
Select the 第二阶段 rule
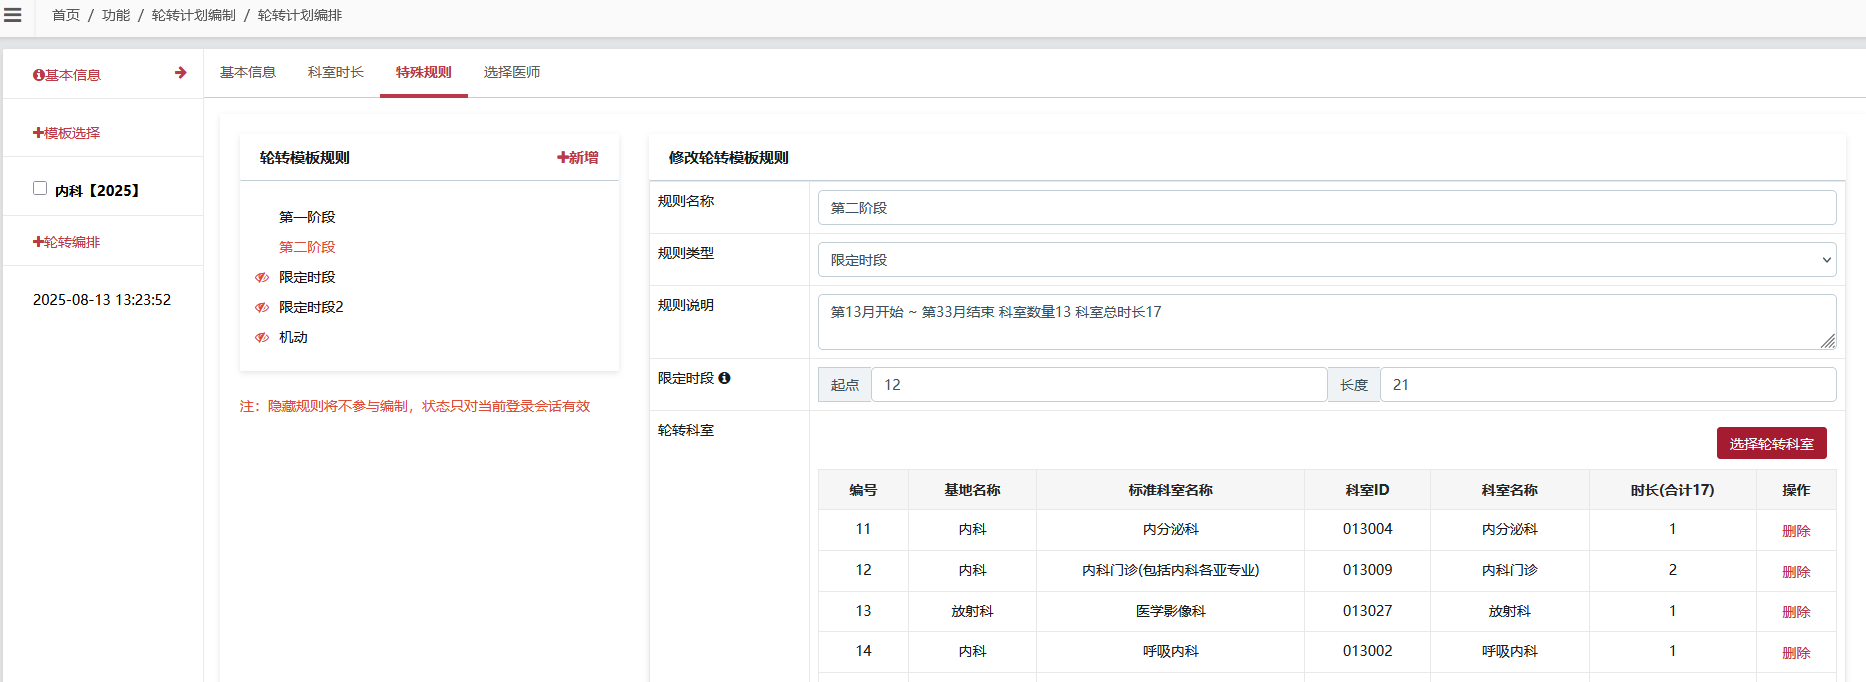click(x=307, y=247)
